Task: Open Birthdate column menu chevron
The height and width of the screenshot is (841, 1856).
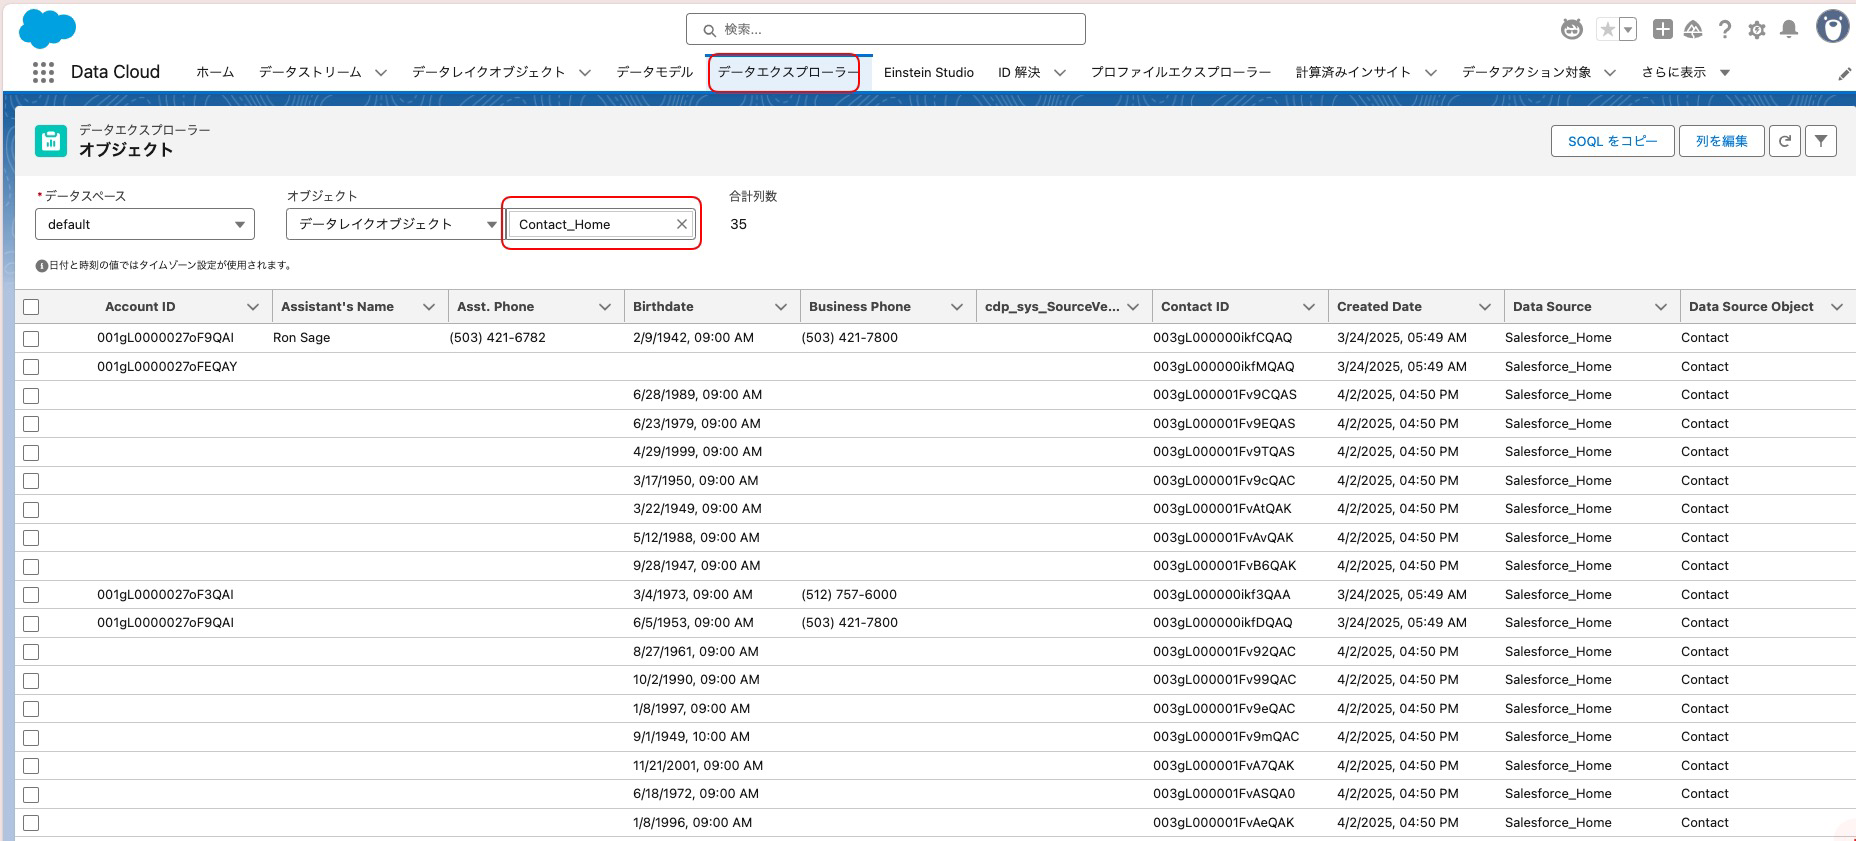Action: click(x=781, y=307)
